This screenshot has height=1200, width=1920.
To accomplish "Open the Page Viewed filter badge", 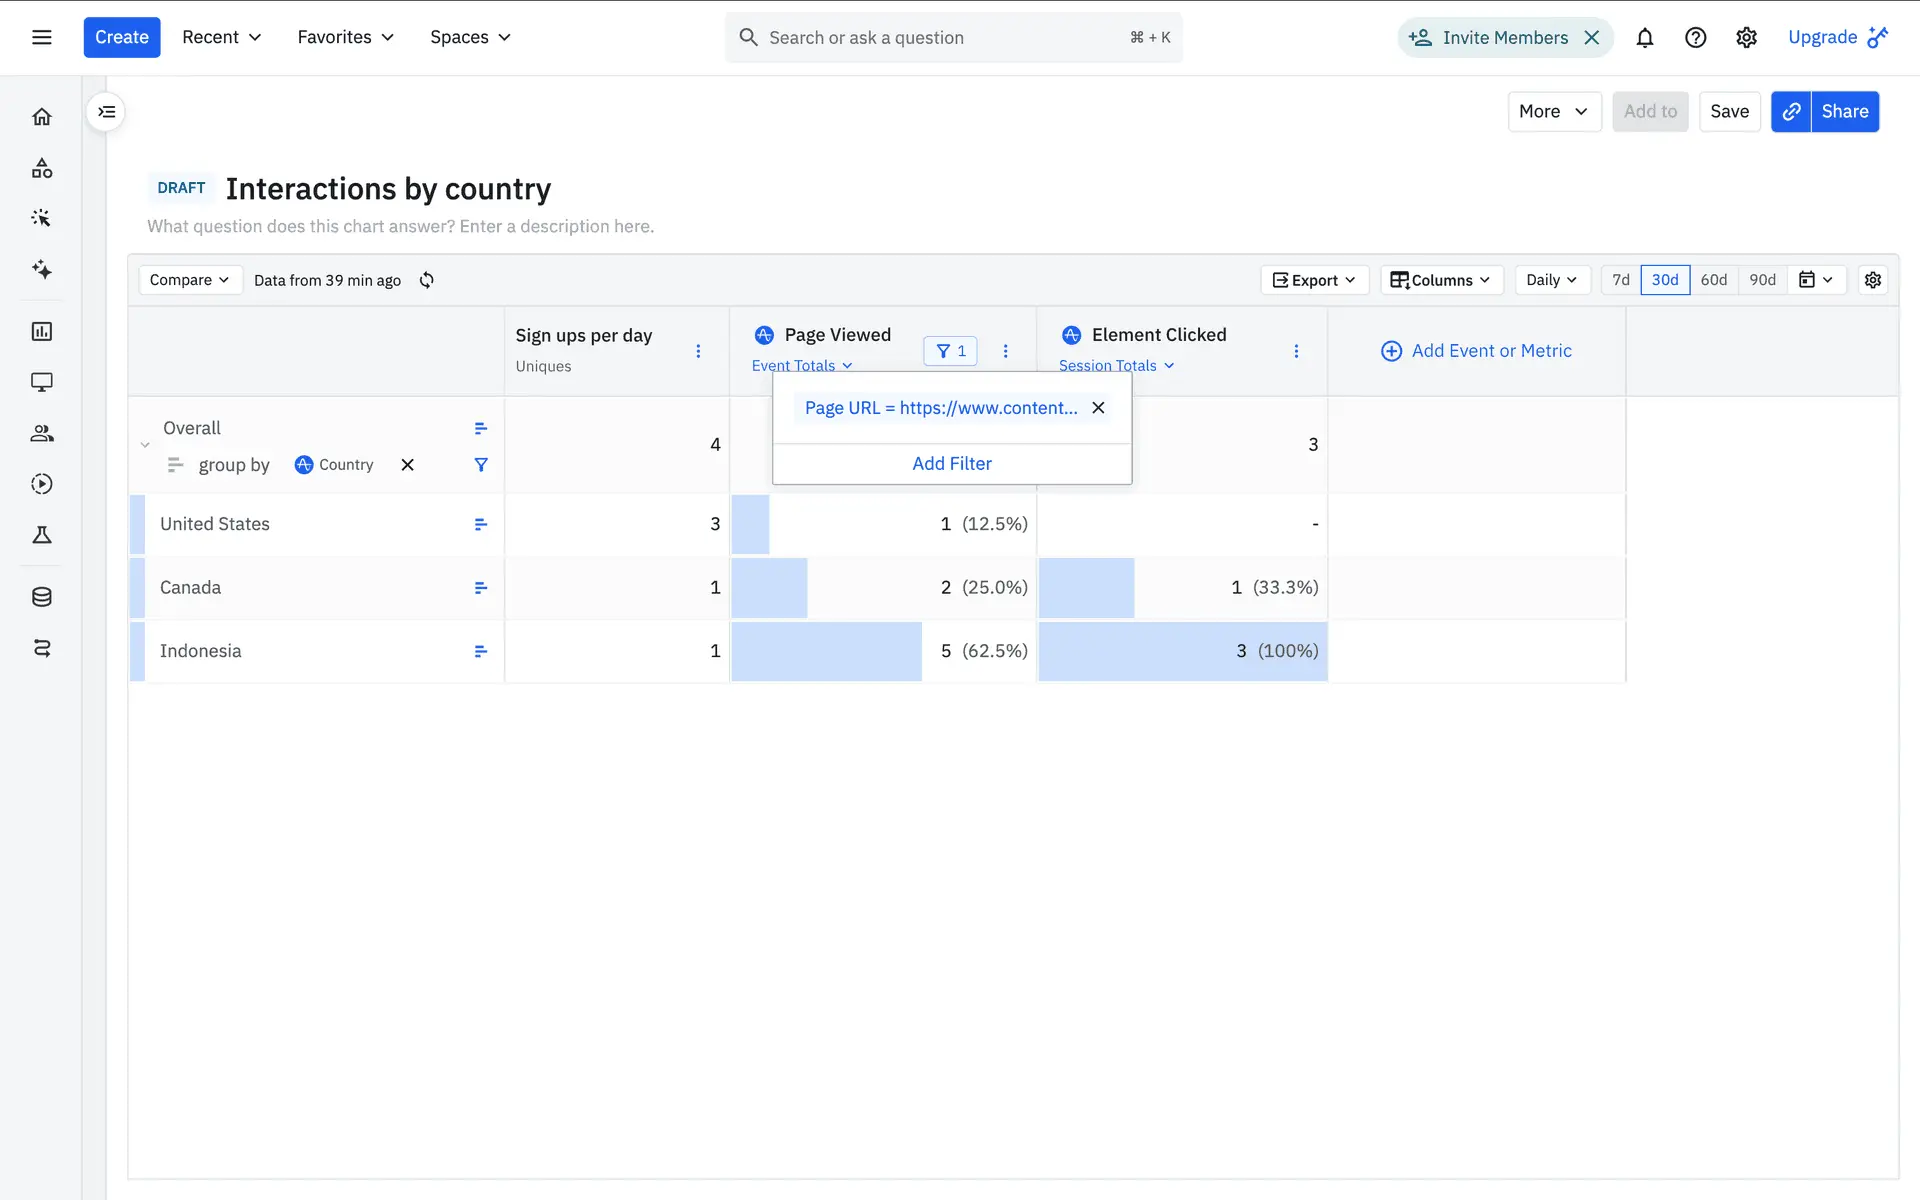I will pyautogui.click(x=950, y=351).
